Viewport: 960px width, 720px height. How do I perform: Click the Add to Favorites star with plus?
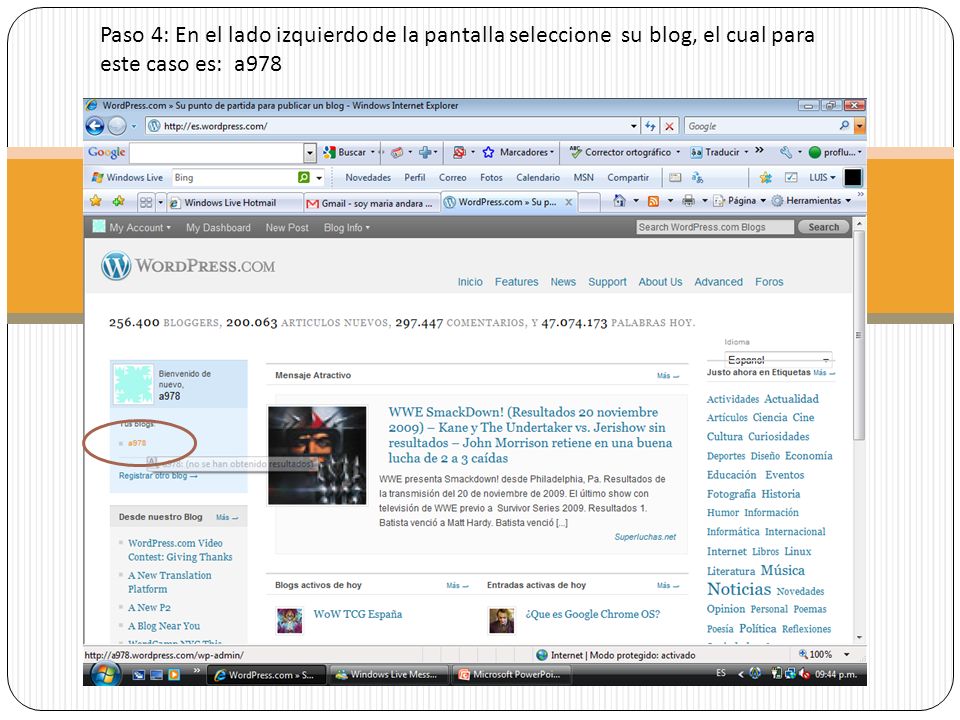(118, 201)
